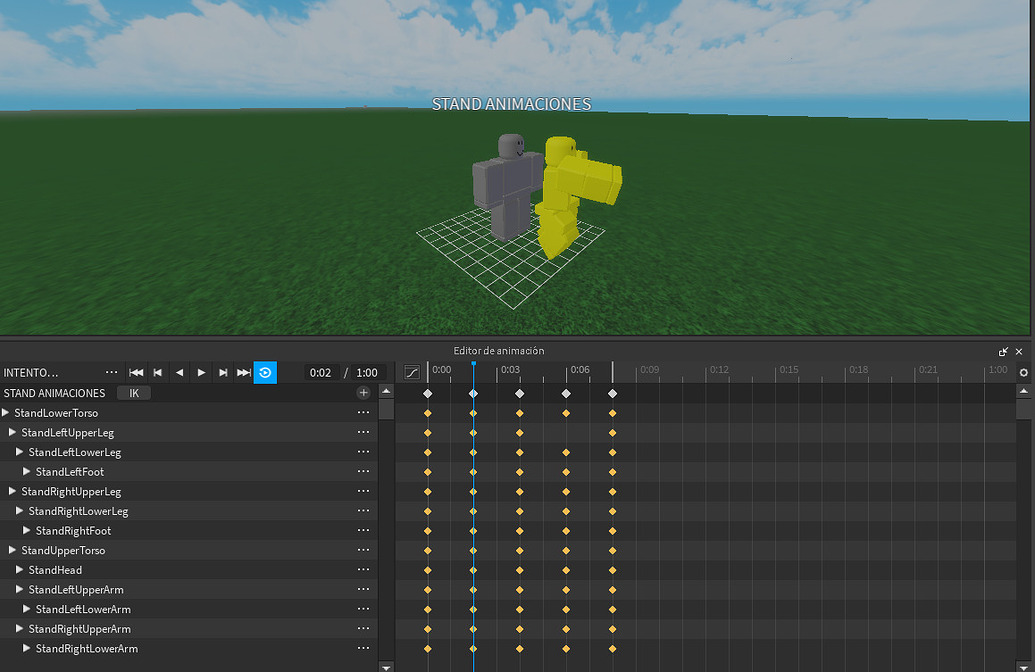Open options menu for StandRightLowerLeg track
This screenshot has height=672, width=1035.
pos(363,511)
